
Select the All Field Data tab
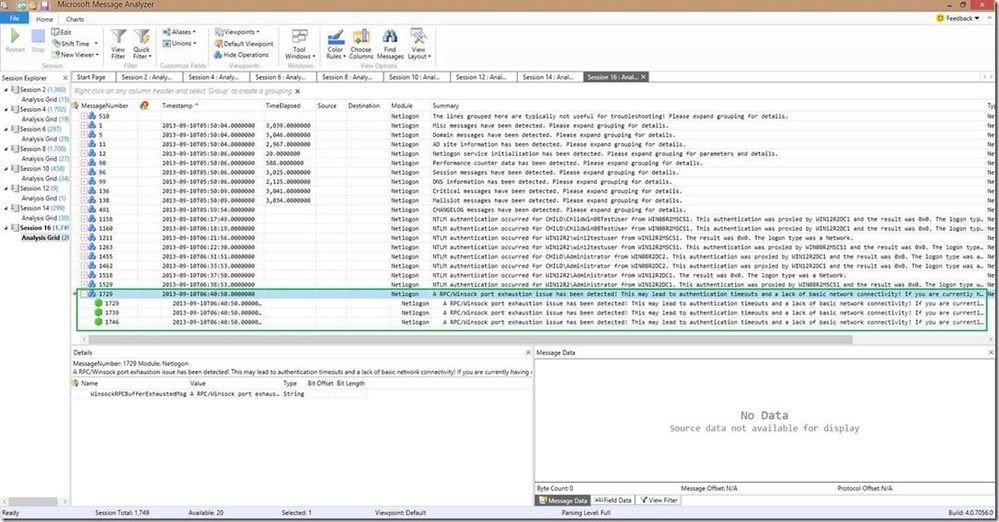[x=613, y=500]
